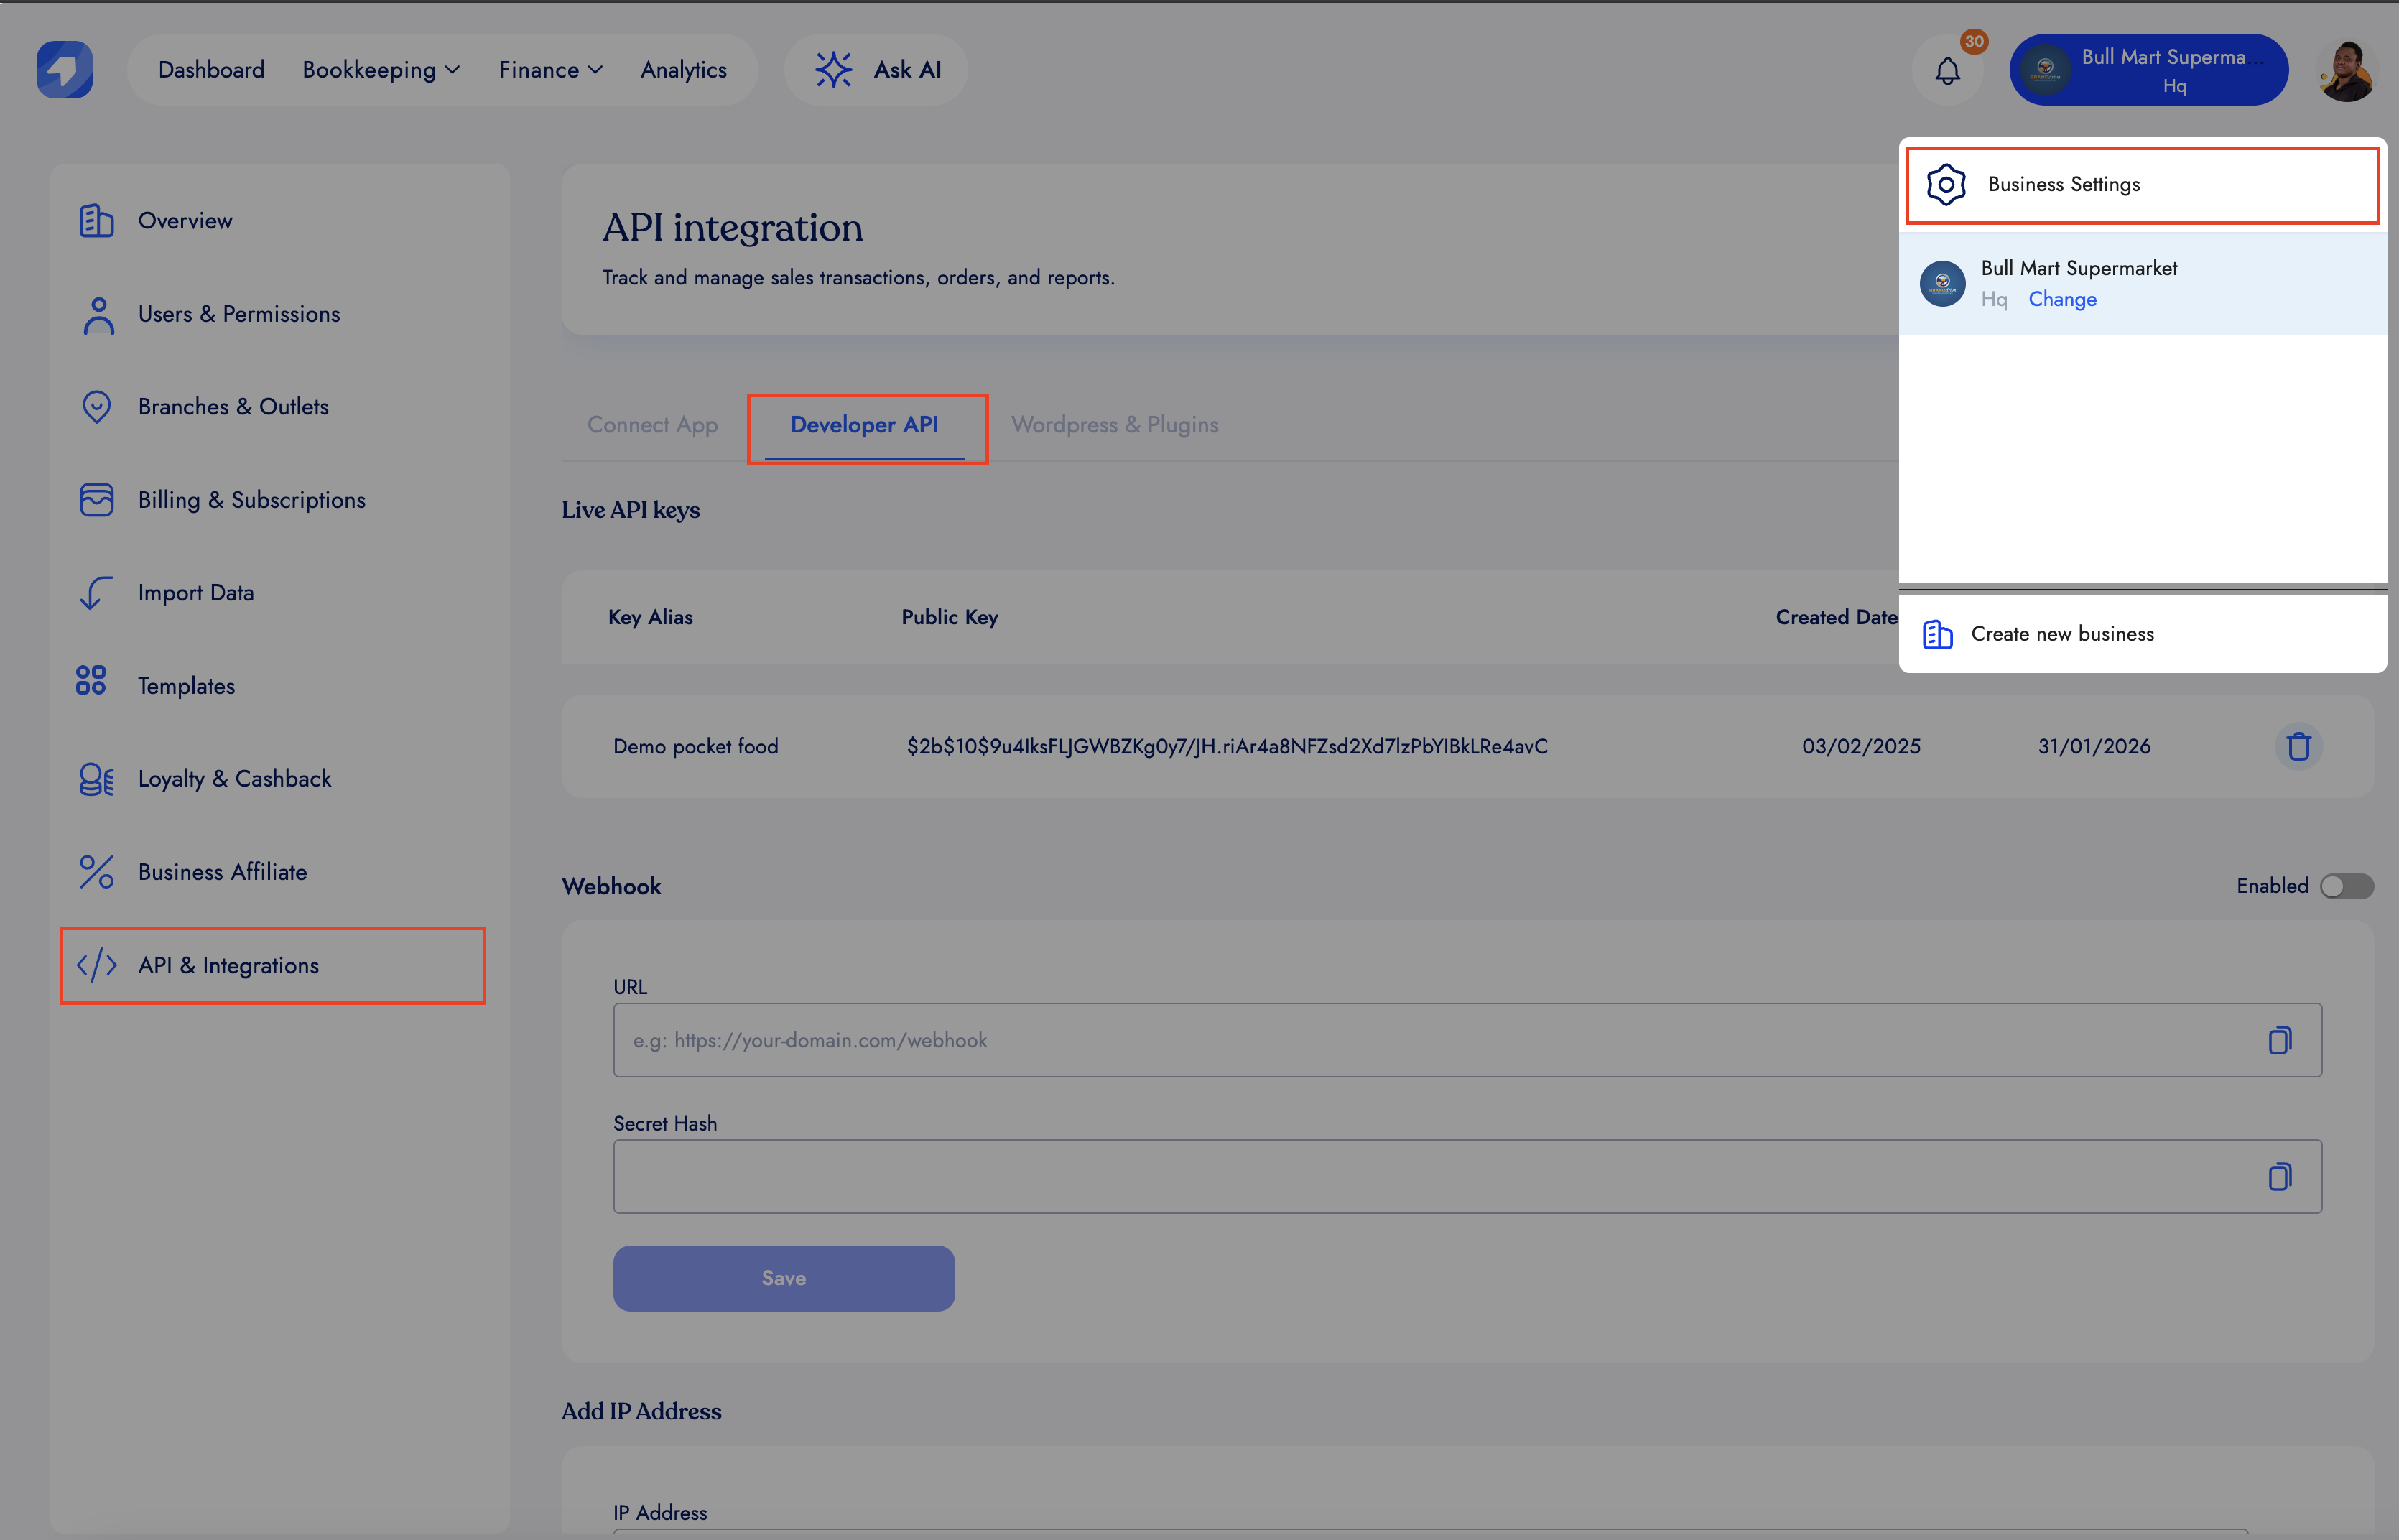Switch to the Wordpress & Plugins tab
This screenshot has width=2399, height=1540.
tap(1114, 425)
